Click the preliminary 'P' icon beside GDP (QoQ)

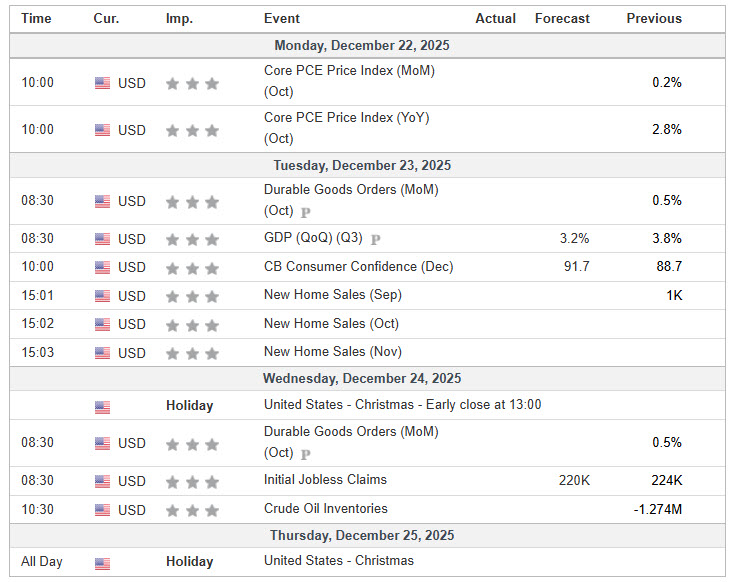[x=376, y=239]
